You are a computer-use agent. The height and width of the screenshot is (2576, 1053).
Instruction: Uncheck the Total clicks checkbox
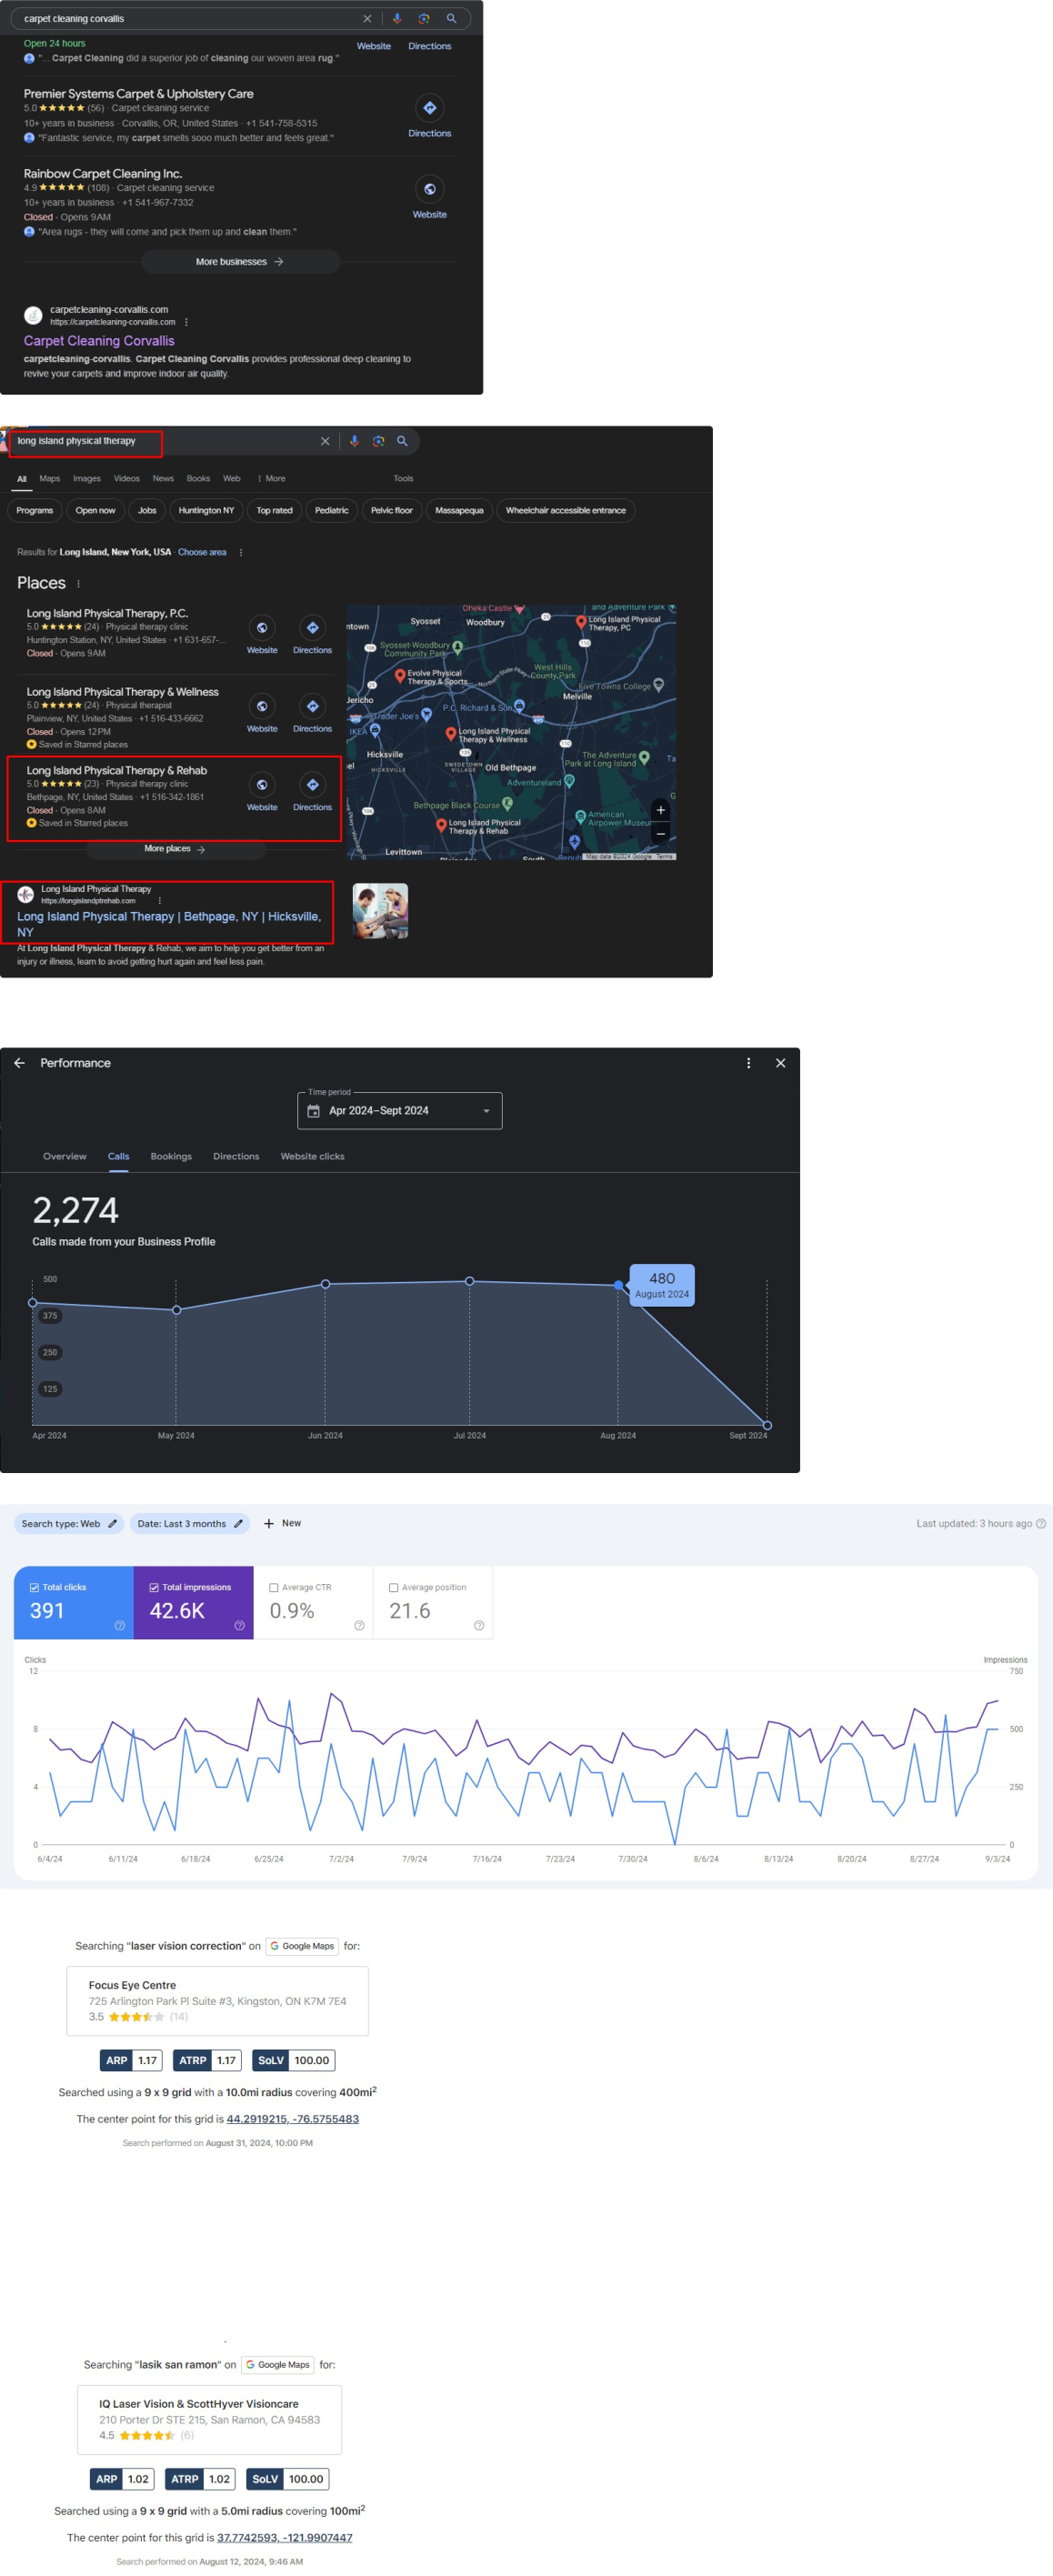(x=34, y=1587)
